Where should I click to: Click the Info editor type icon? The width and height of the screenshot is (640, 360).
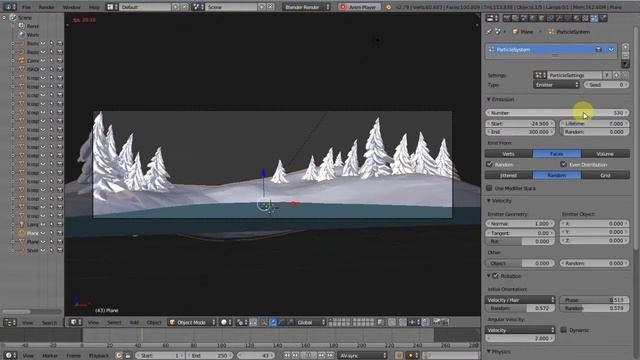tap(9, 7)
